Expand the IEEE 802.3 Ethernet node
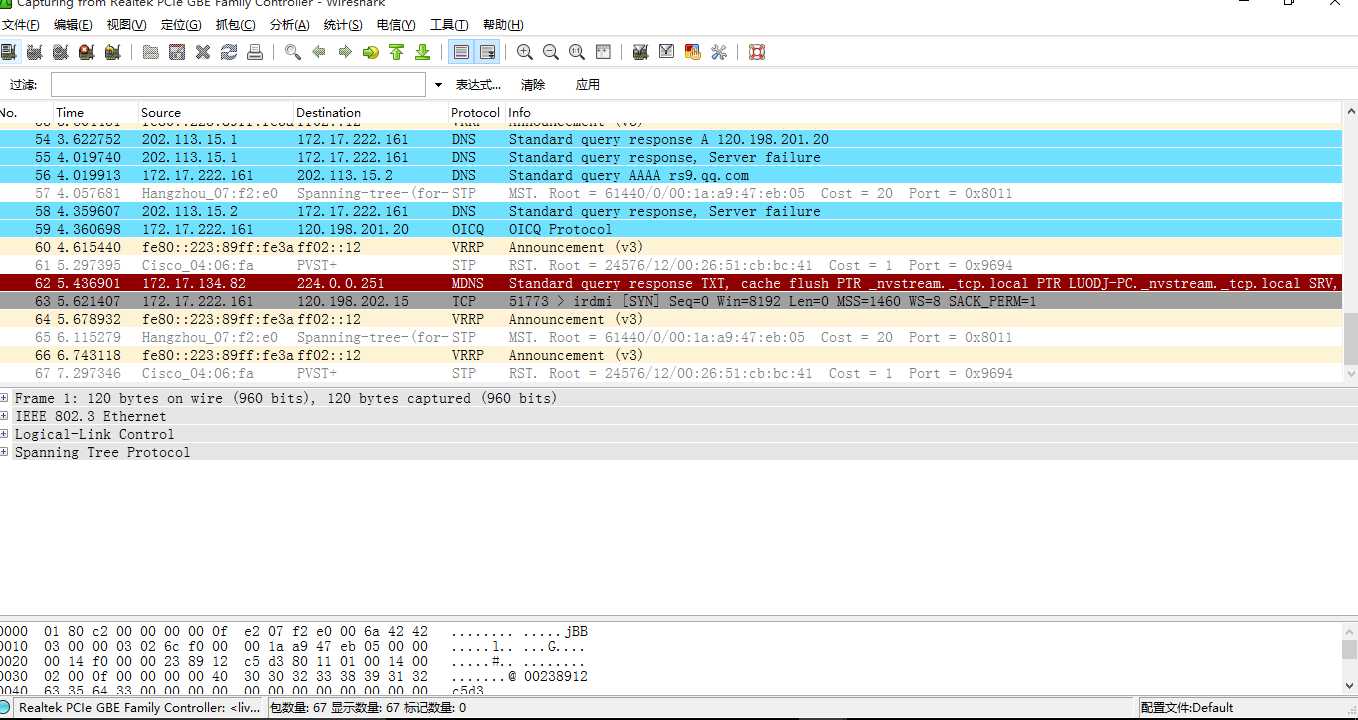 [x=5, y=416]
